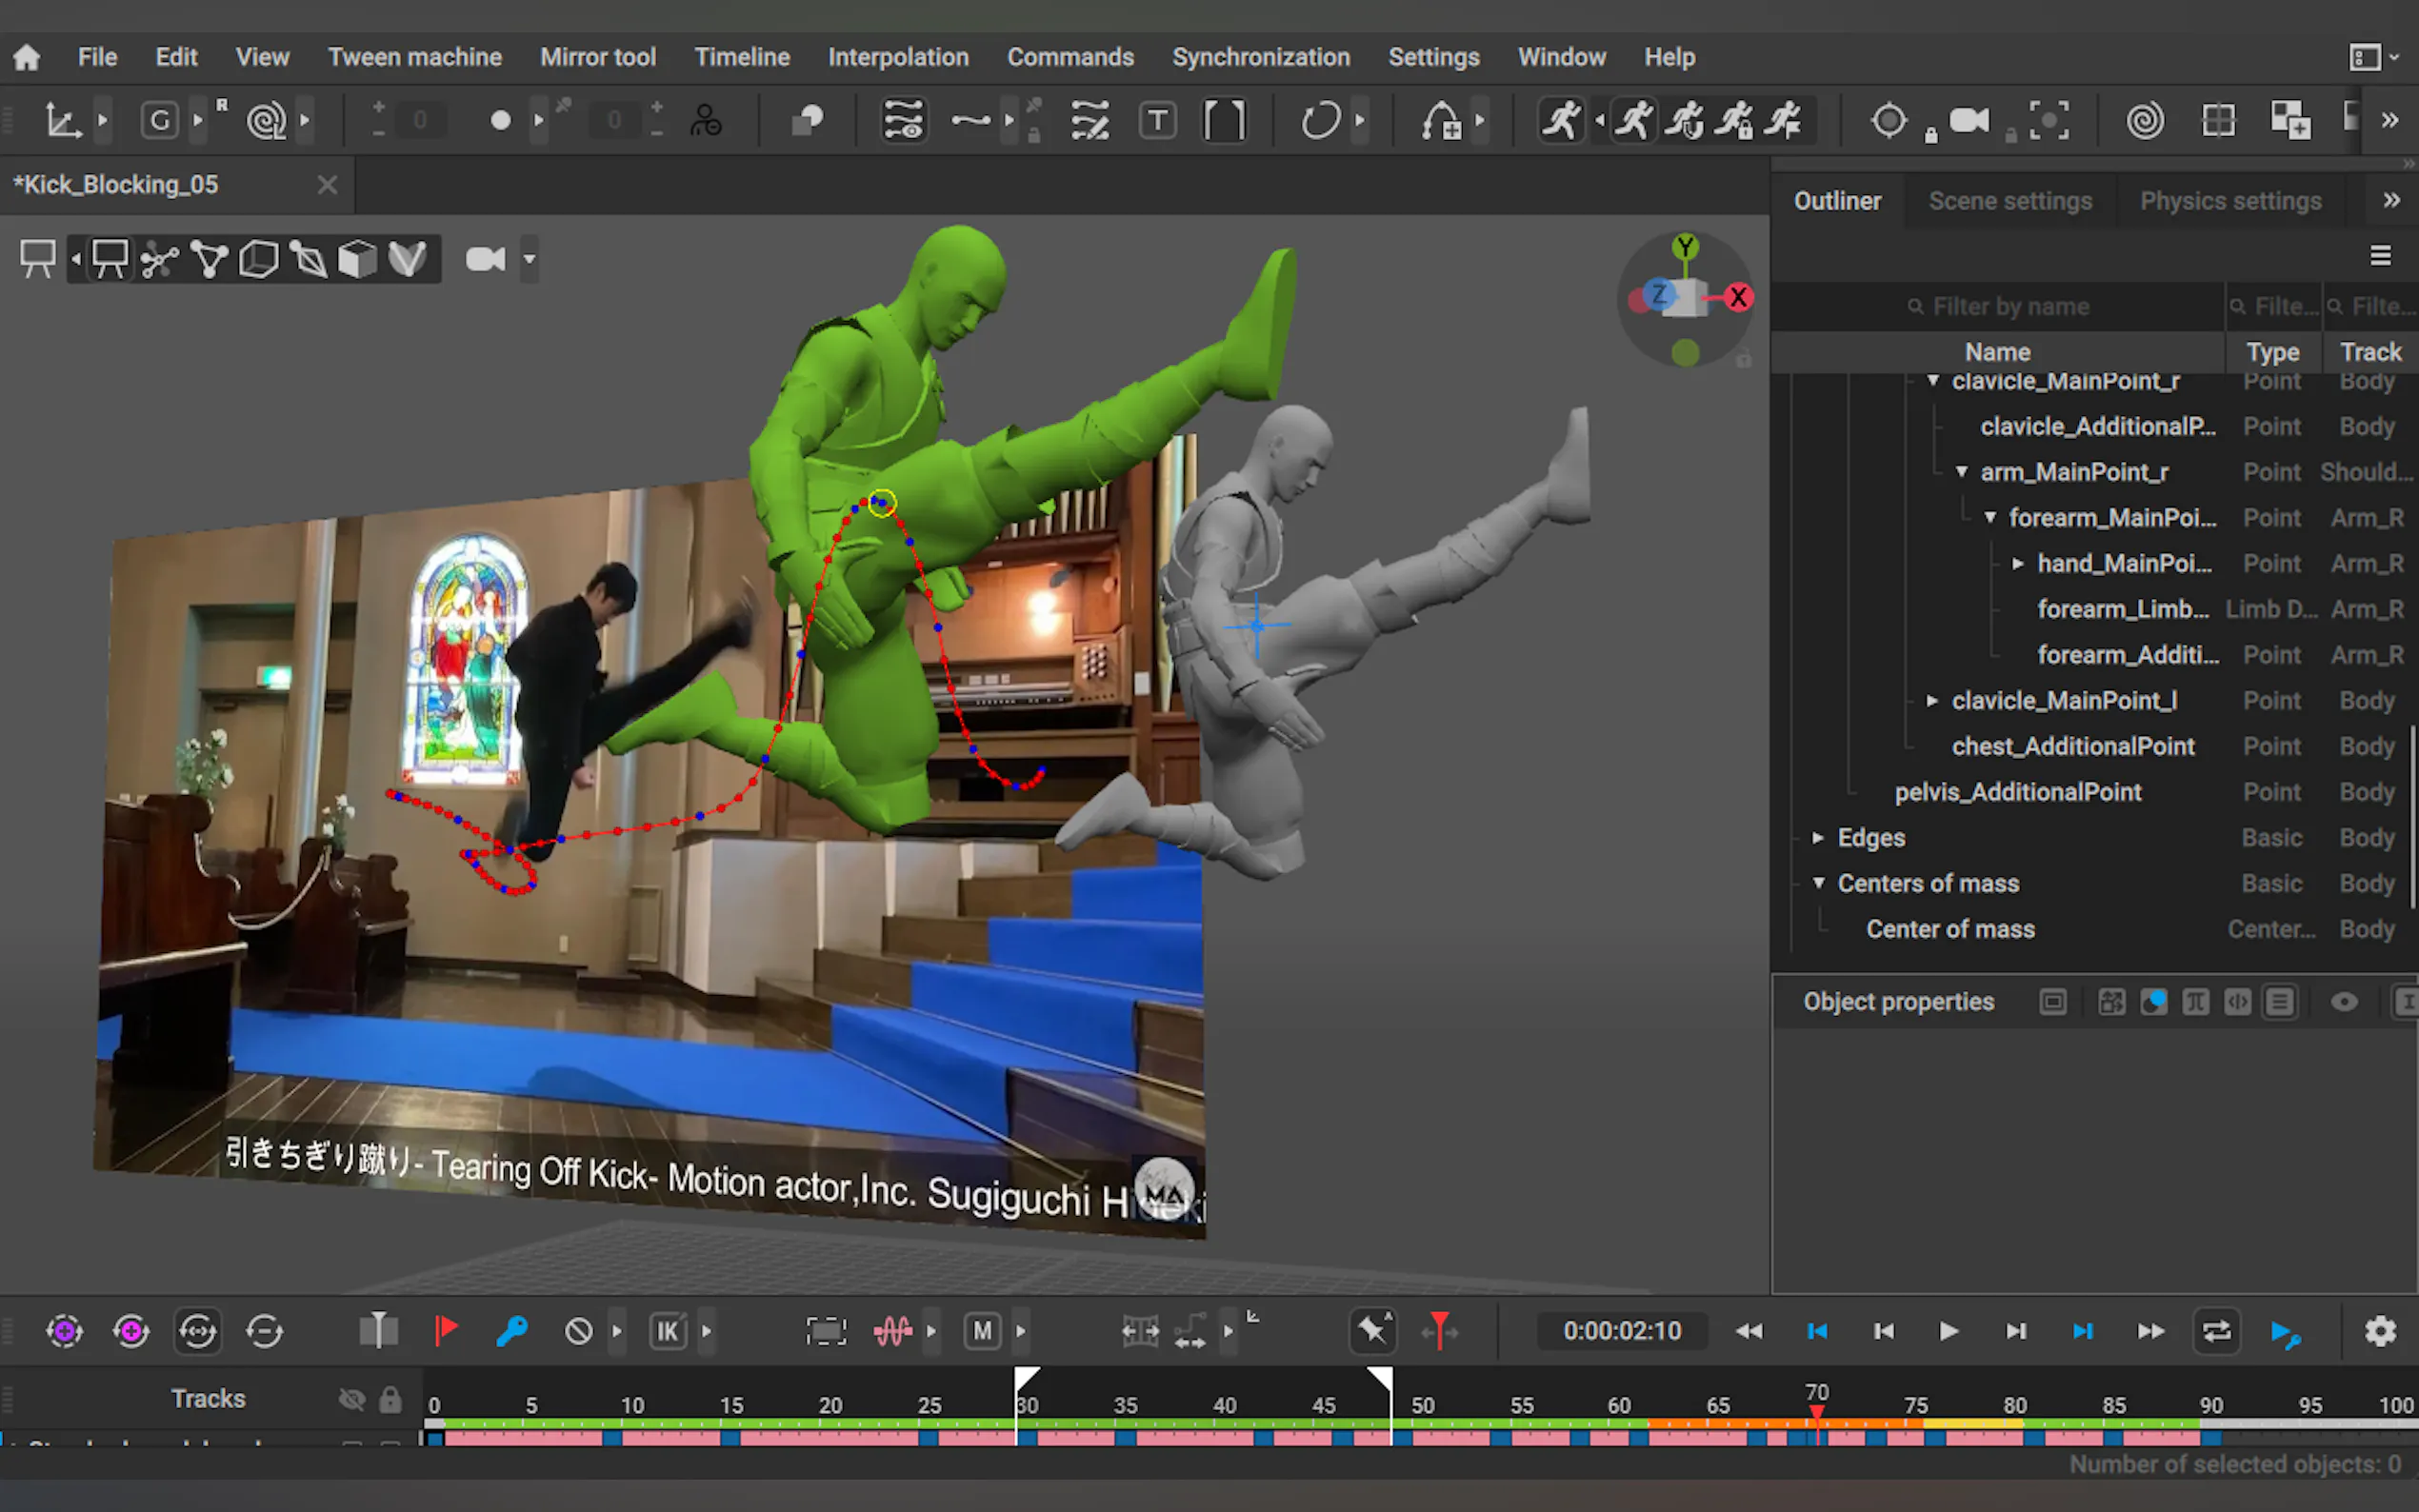Click the red playhead marker at frame 70
The image size is (2419, 1512).
1816,1410
